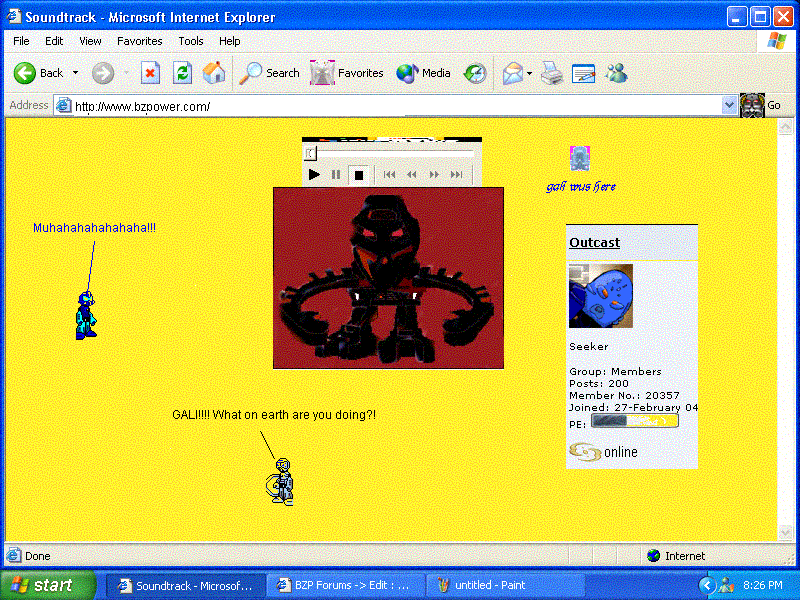Viewport: 800px width, 600px height.
Task: Click the grey sprite character with ring
Action: click(x=281, y=482)
